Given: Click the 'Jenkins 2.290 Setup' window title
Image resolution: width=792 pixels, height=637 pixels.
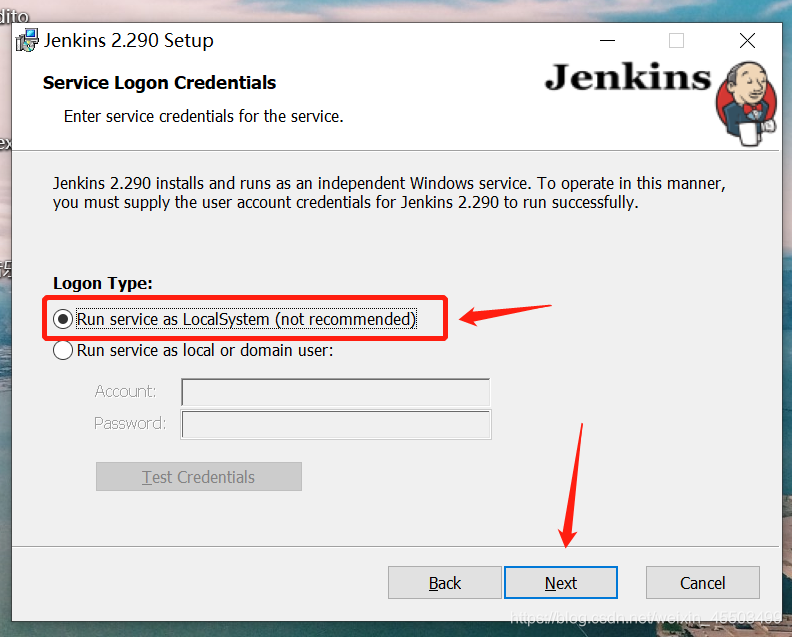Looking at the screenshot, I should coord(128,40).
